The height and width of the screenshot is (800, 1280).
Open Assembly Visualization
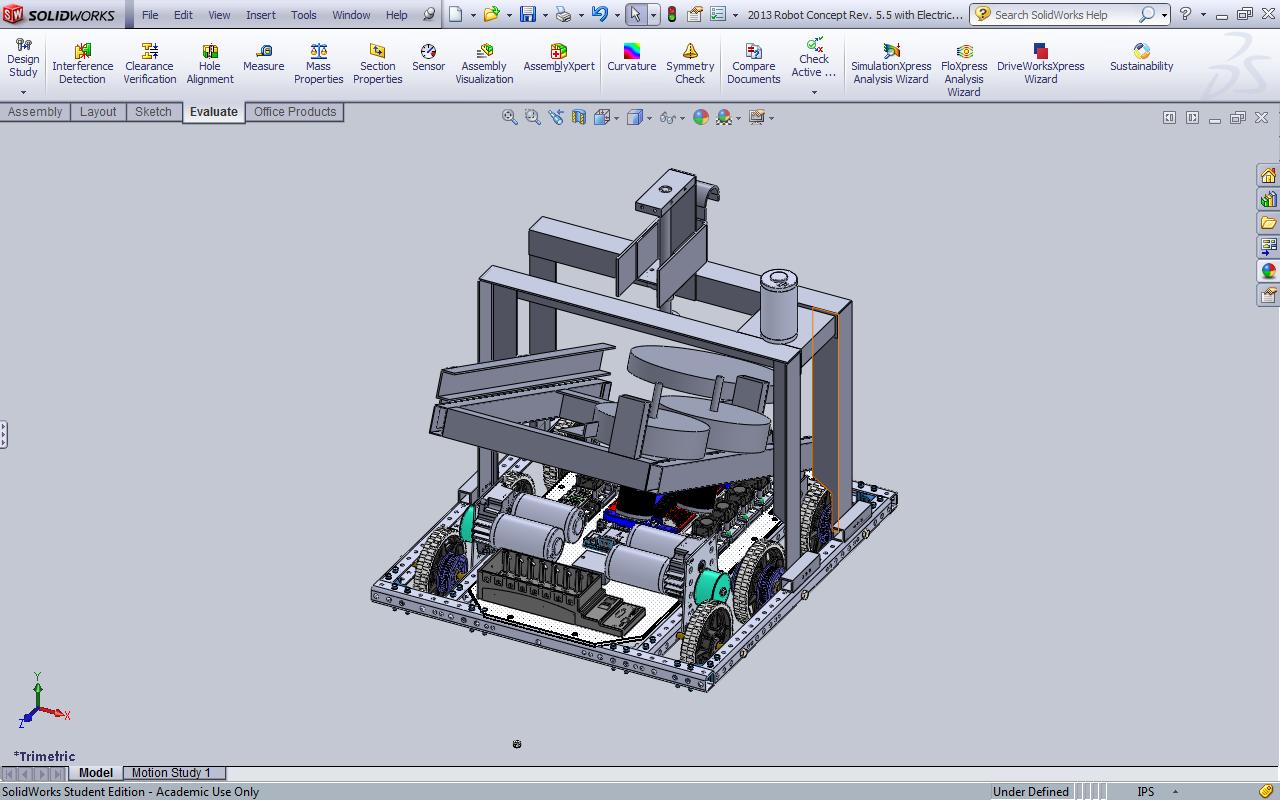click(484, 64)
